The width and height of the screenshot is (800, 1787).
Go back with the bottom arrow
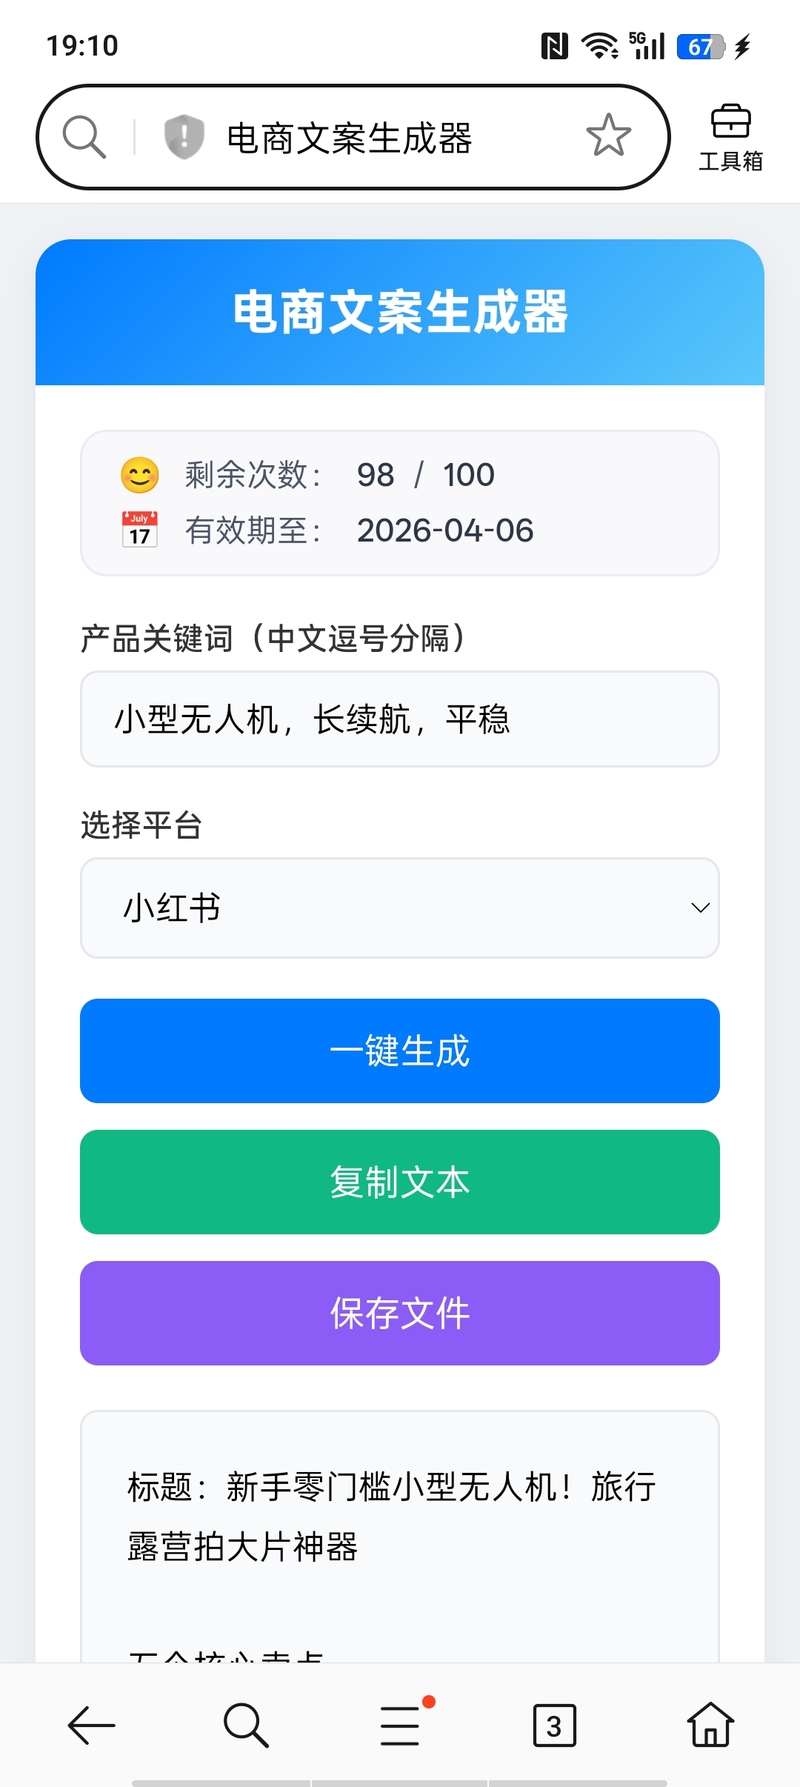[x=92, y=1725]
